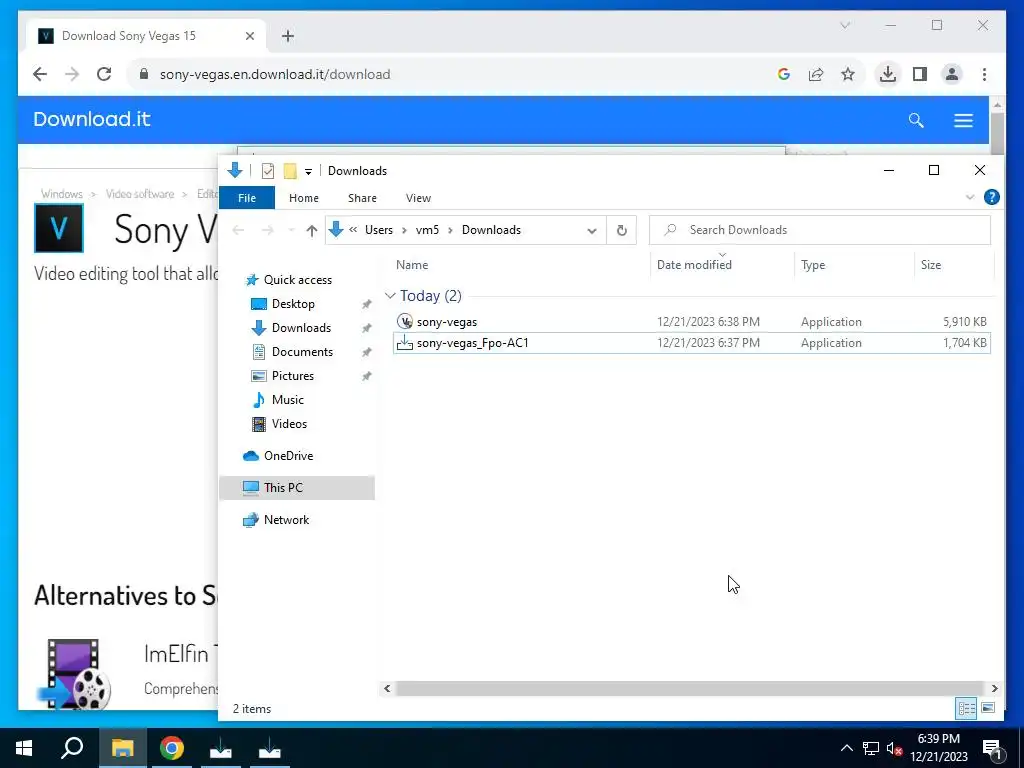This screenshot has height=768, width=1024.
Task: Share this page from Chrome toolbar
Action: pos(816,74)
